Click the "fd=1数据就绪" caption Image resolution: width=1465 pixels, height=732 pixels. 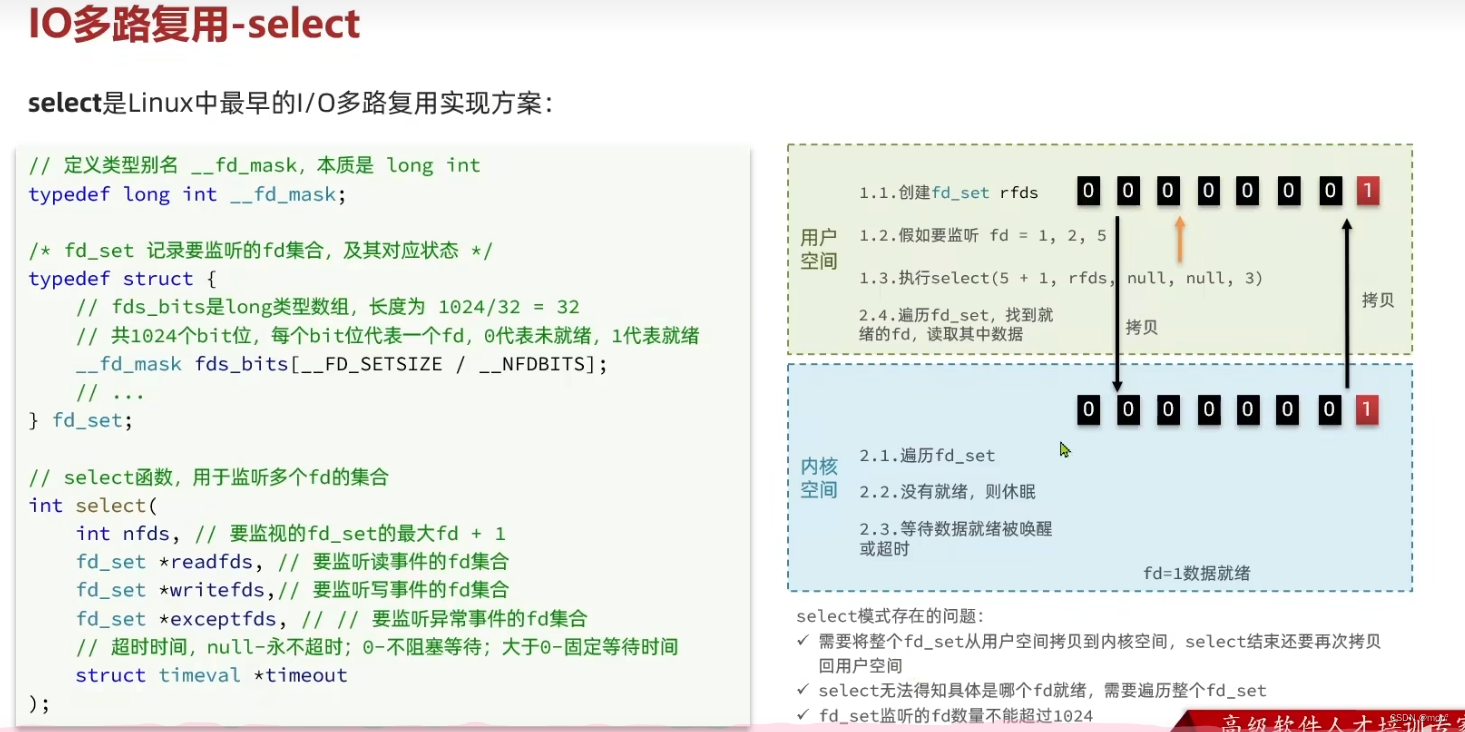tap(1197, 574)
